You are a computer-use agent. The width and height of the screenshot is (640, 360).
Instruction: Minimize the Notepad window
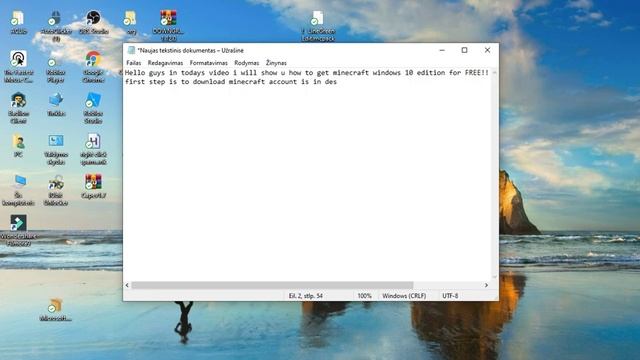(442, 50)
